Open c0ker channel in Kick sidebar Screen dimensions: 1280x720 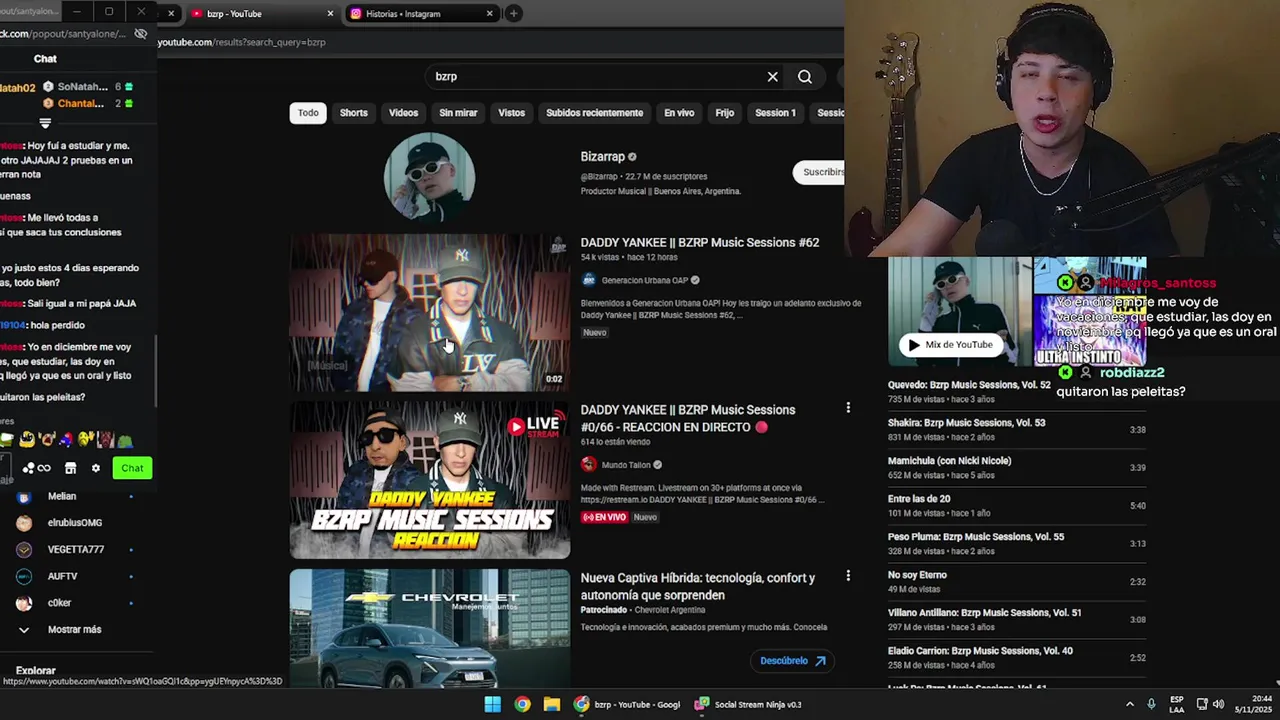(75, 603)
